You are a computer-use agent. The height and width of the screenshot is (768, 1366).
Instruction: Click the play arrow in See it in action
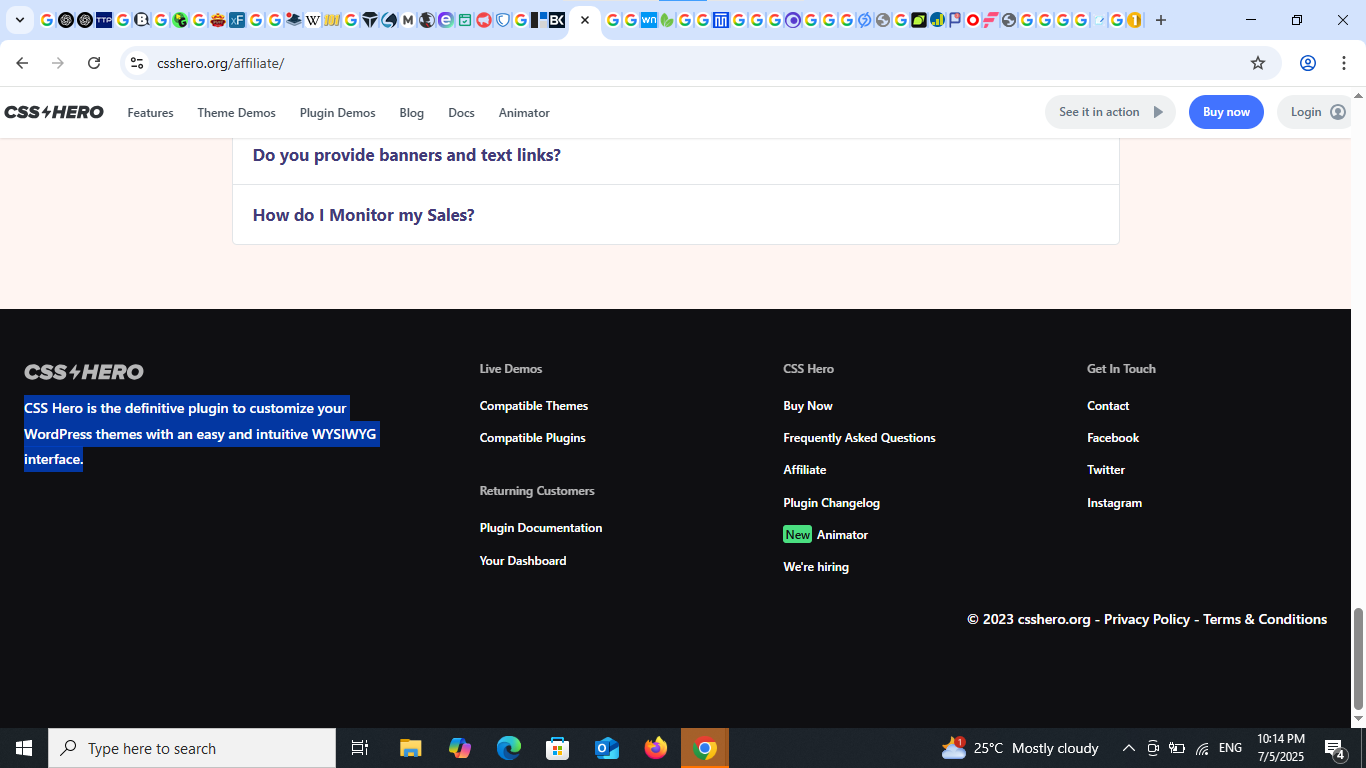click(x=1158, y=112)
